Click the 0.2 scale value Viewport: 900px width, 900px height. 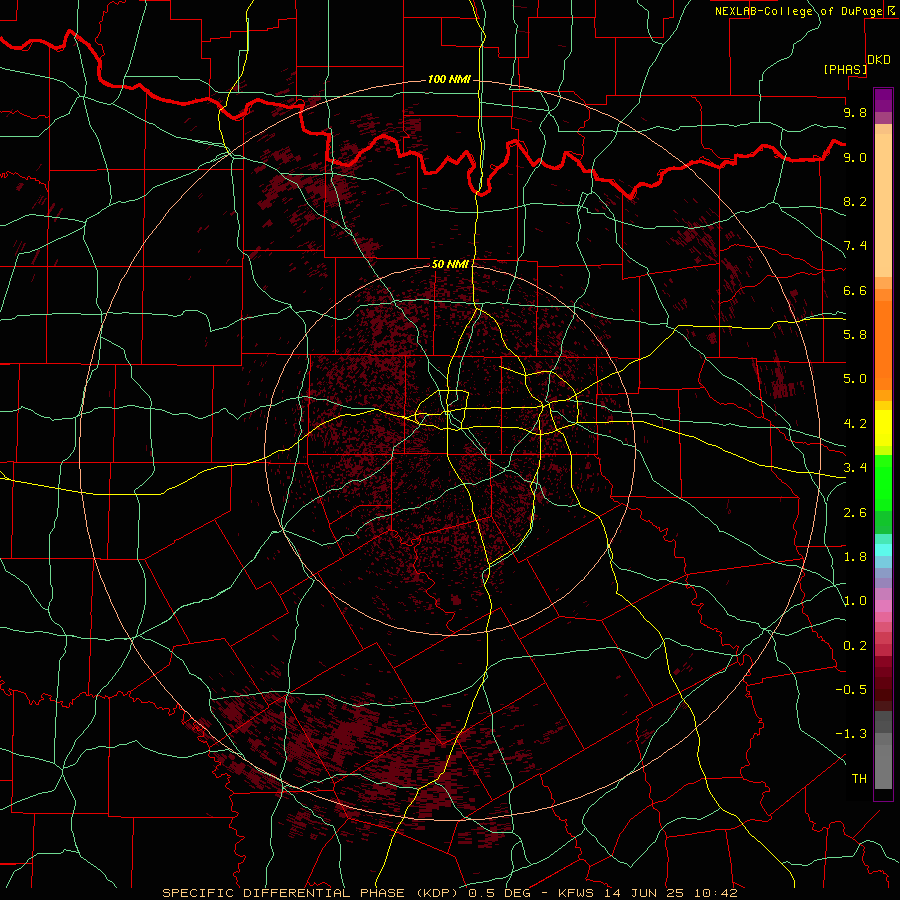point(855,646)
